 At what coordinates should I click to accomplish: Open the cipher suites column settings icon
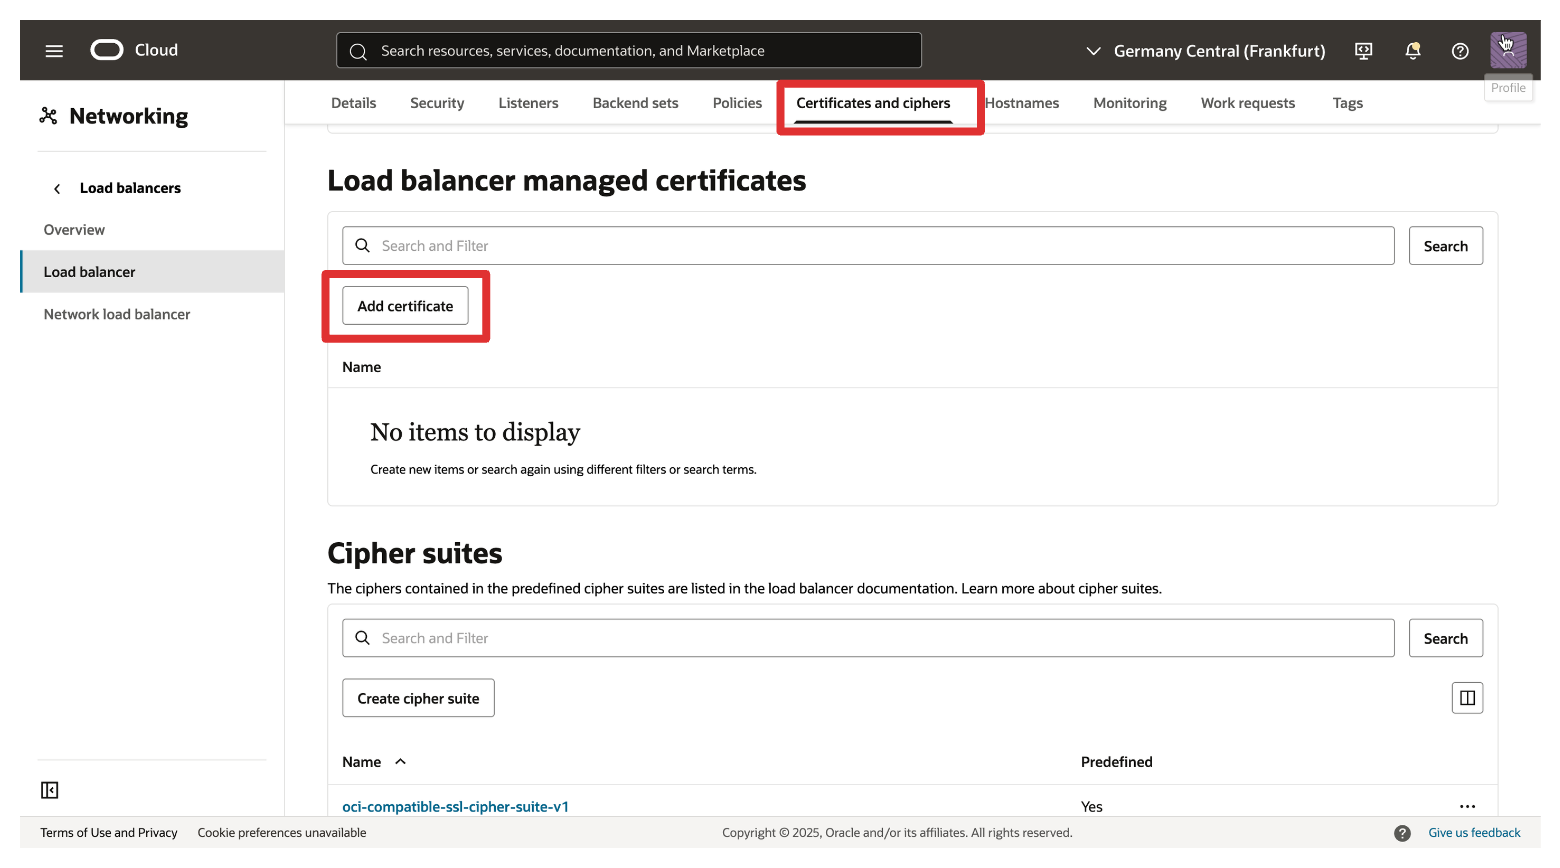[1467, 698]
